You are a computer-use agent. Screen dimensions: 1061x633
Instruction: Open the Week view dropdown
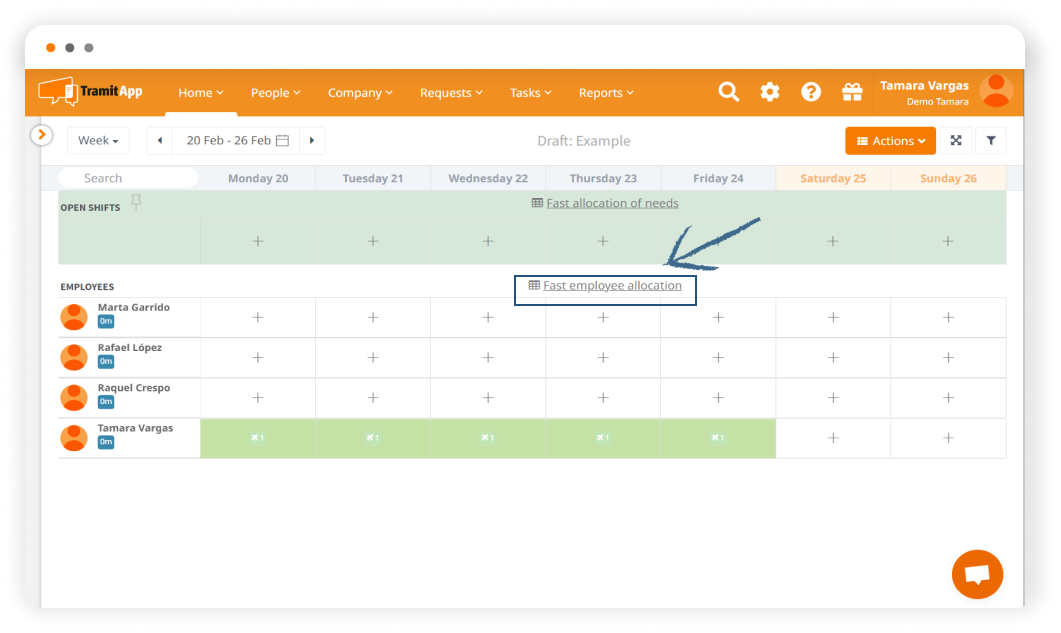(x=98, y=141)
